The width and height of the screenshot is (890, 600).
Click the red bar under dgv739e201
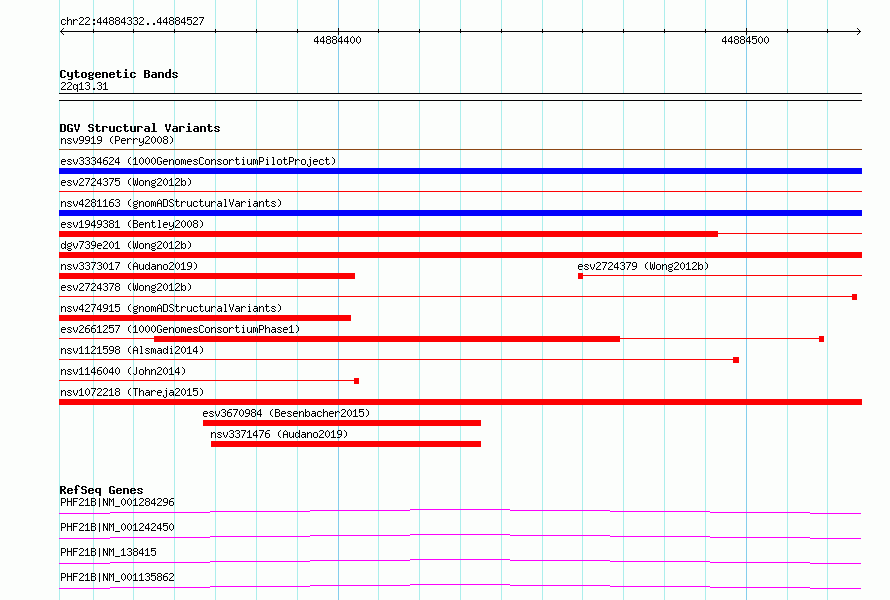point(460,255)
